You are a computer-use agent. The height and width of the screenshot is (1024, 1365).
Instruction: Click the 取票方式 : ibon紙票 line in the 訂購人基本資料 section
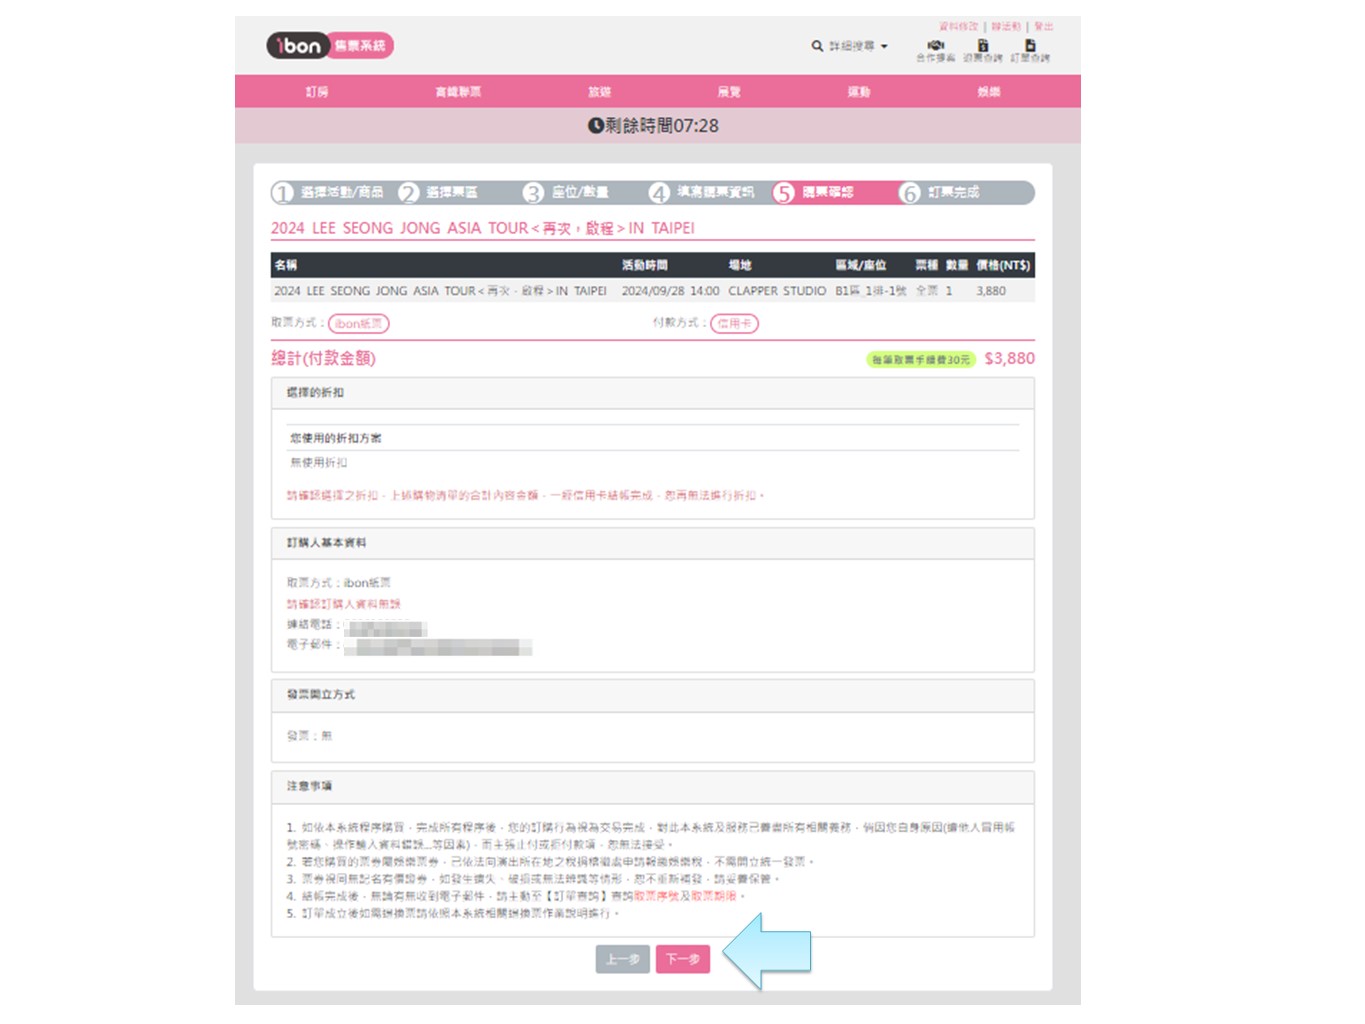point(338,582)
